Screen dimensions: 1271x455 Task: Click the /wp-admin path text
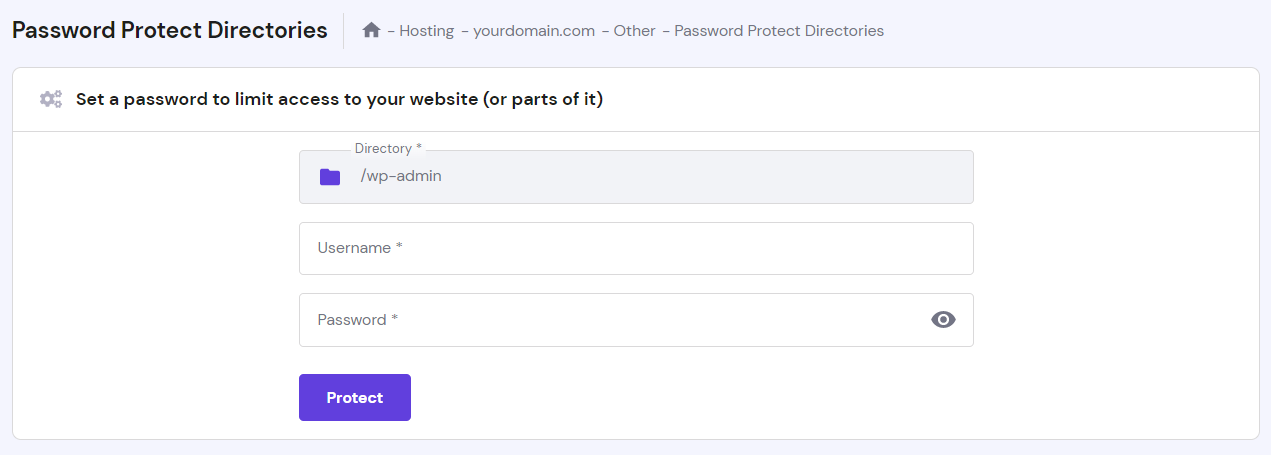(401, 176)
